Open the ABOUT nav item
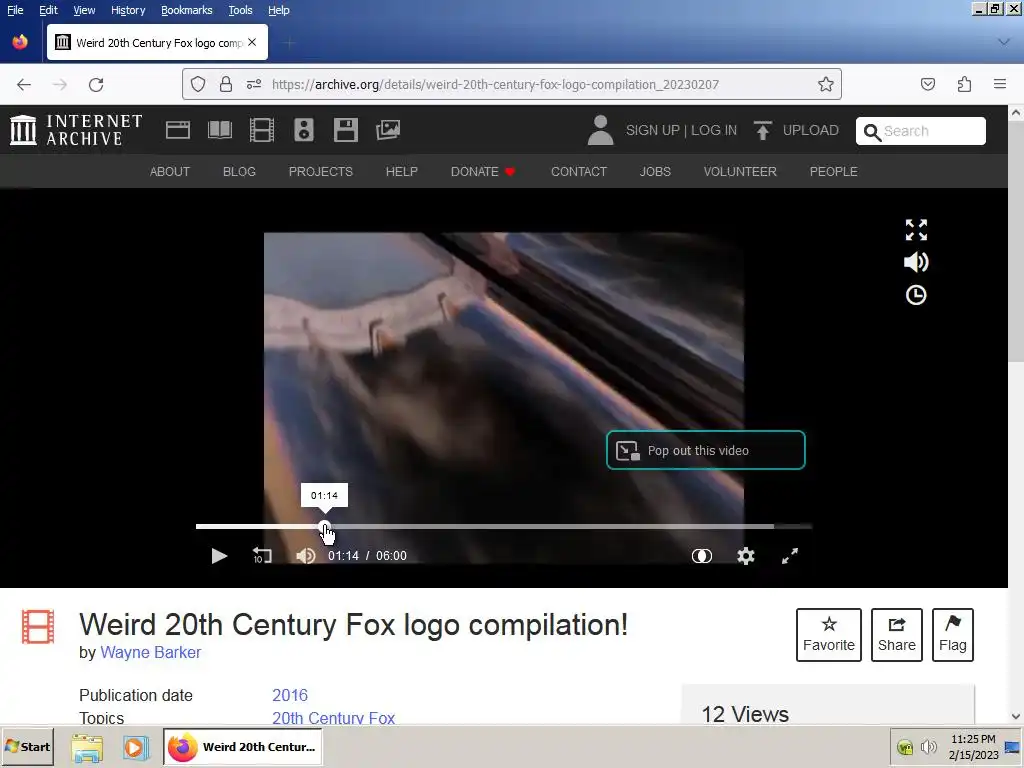The width and height of the screenshot is (1024, 768). 170,172
